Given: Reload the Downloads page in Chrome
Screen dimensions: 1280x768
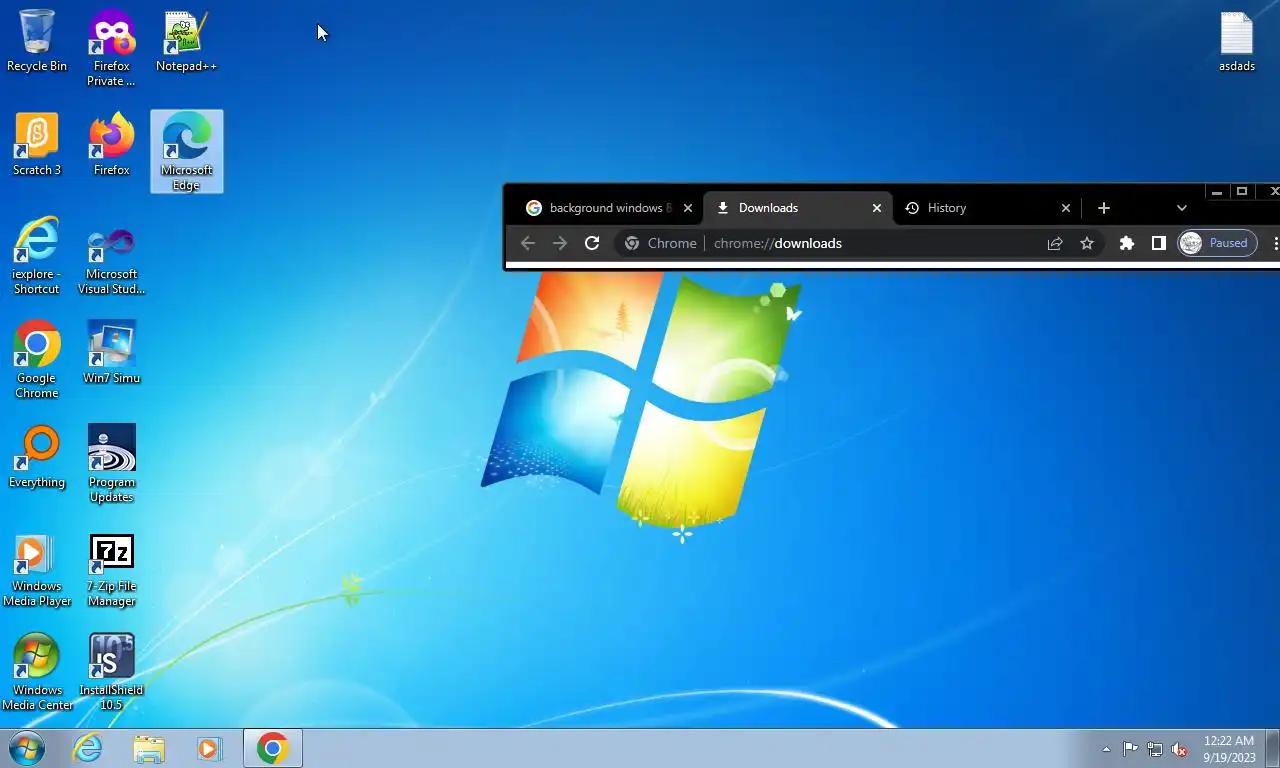Looking at the screenshot, I should tap(592, 243).
